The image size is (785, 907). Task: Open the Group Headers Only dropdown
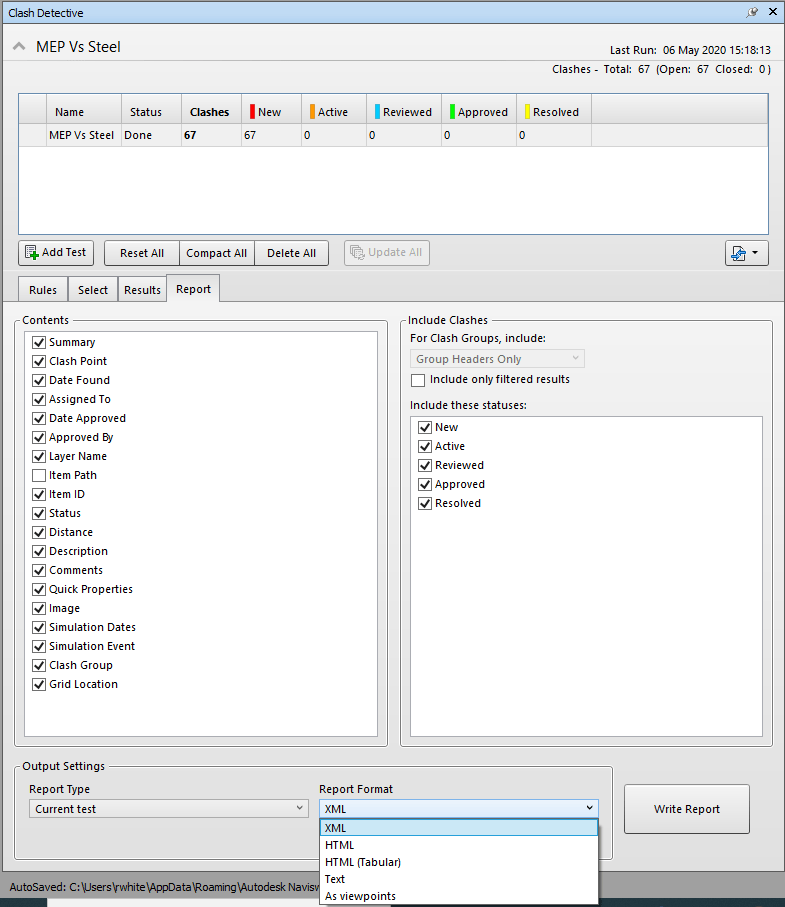497,359
